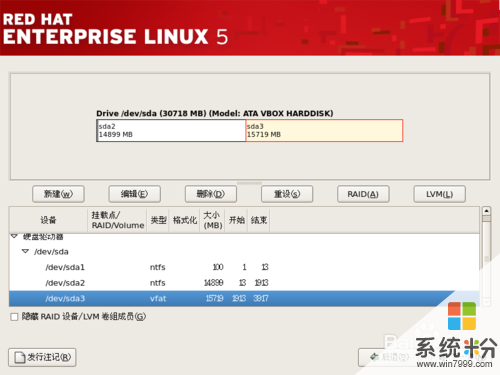The image size is (500, 375).
Task: Open the LVM(L) setup button
Action: tap(440, 194)
